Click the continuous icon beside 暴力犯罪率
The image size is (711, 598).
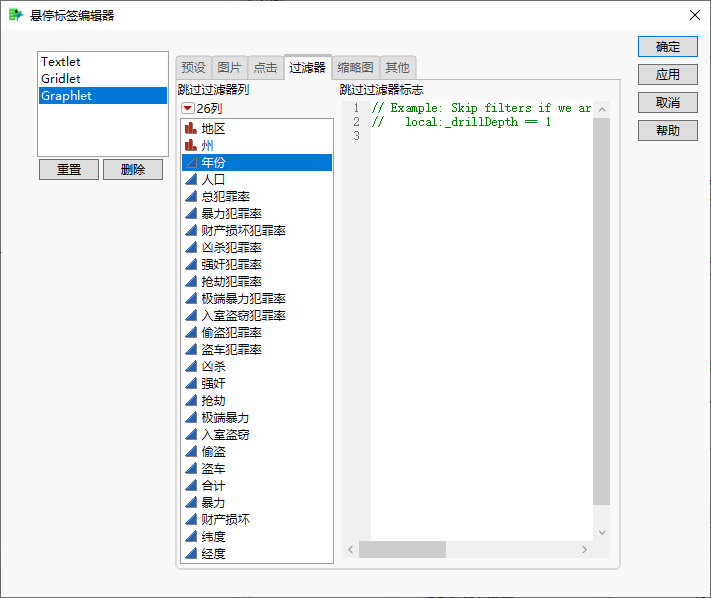191,214
